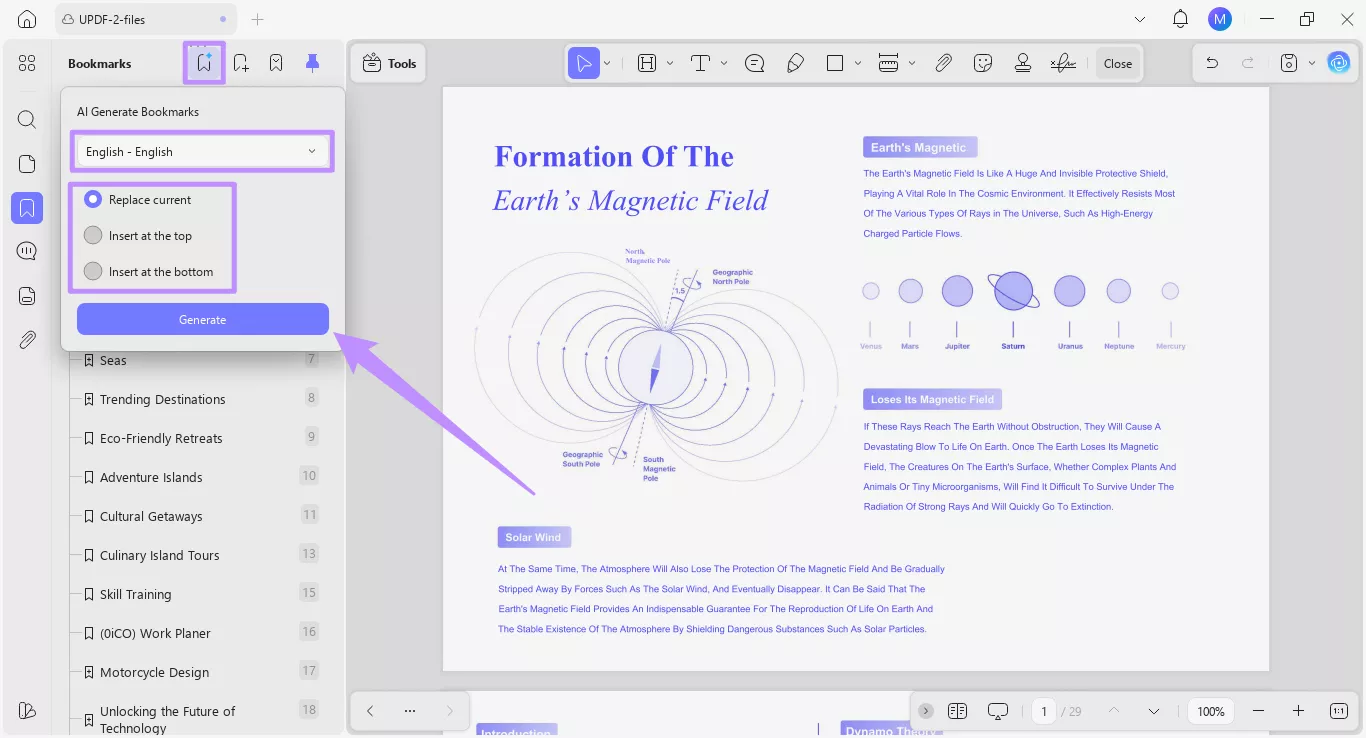Click the Close button in the toolbar
The width and height of the screenshot is (1366, 738).
coord(1117,62)
